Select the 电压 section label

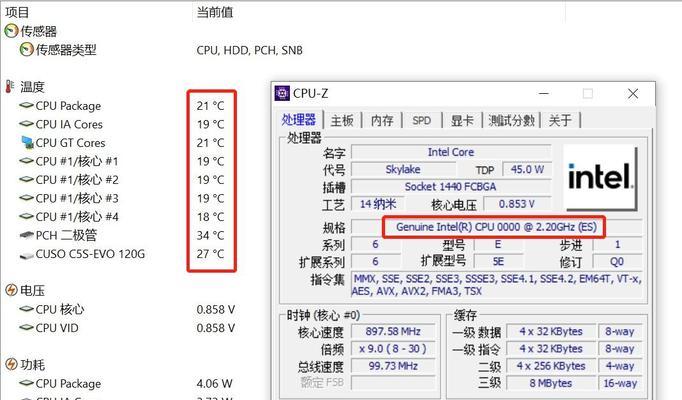click(x=32, y=290)
